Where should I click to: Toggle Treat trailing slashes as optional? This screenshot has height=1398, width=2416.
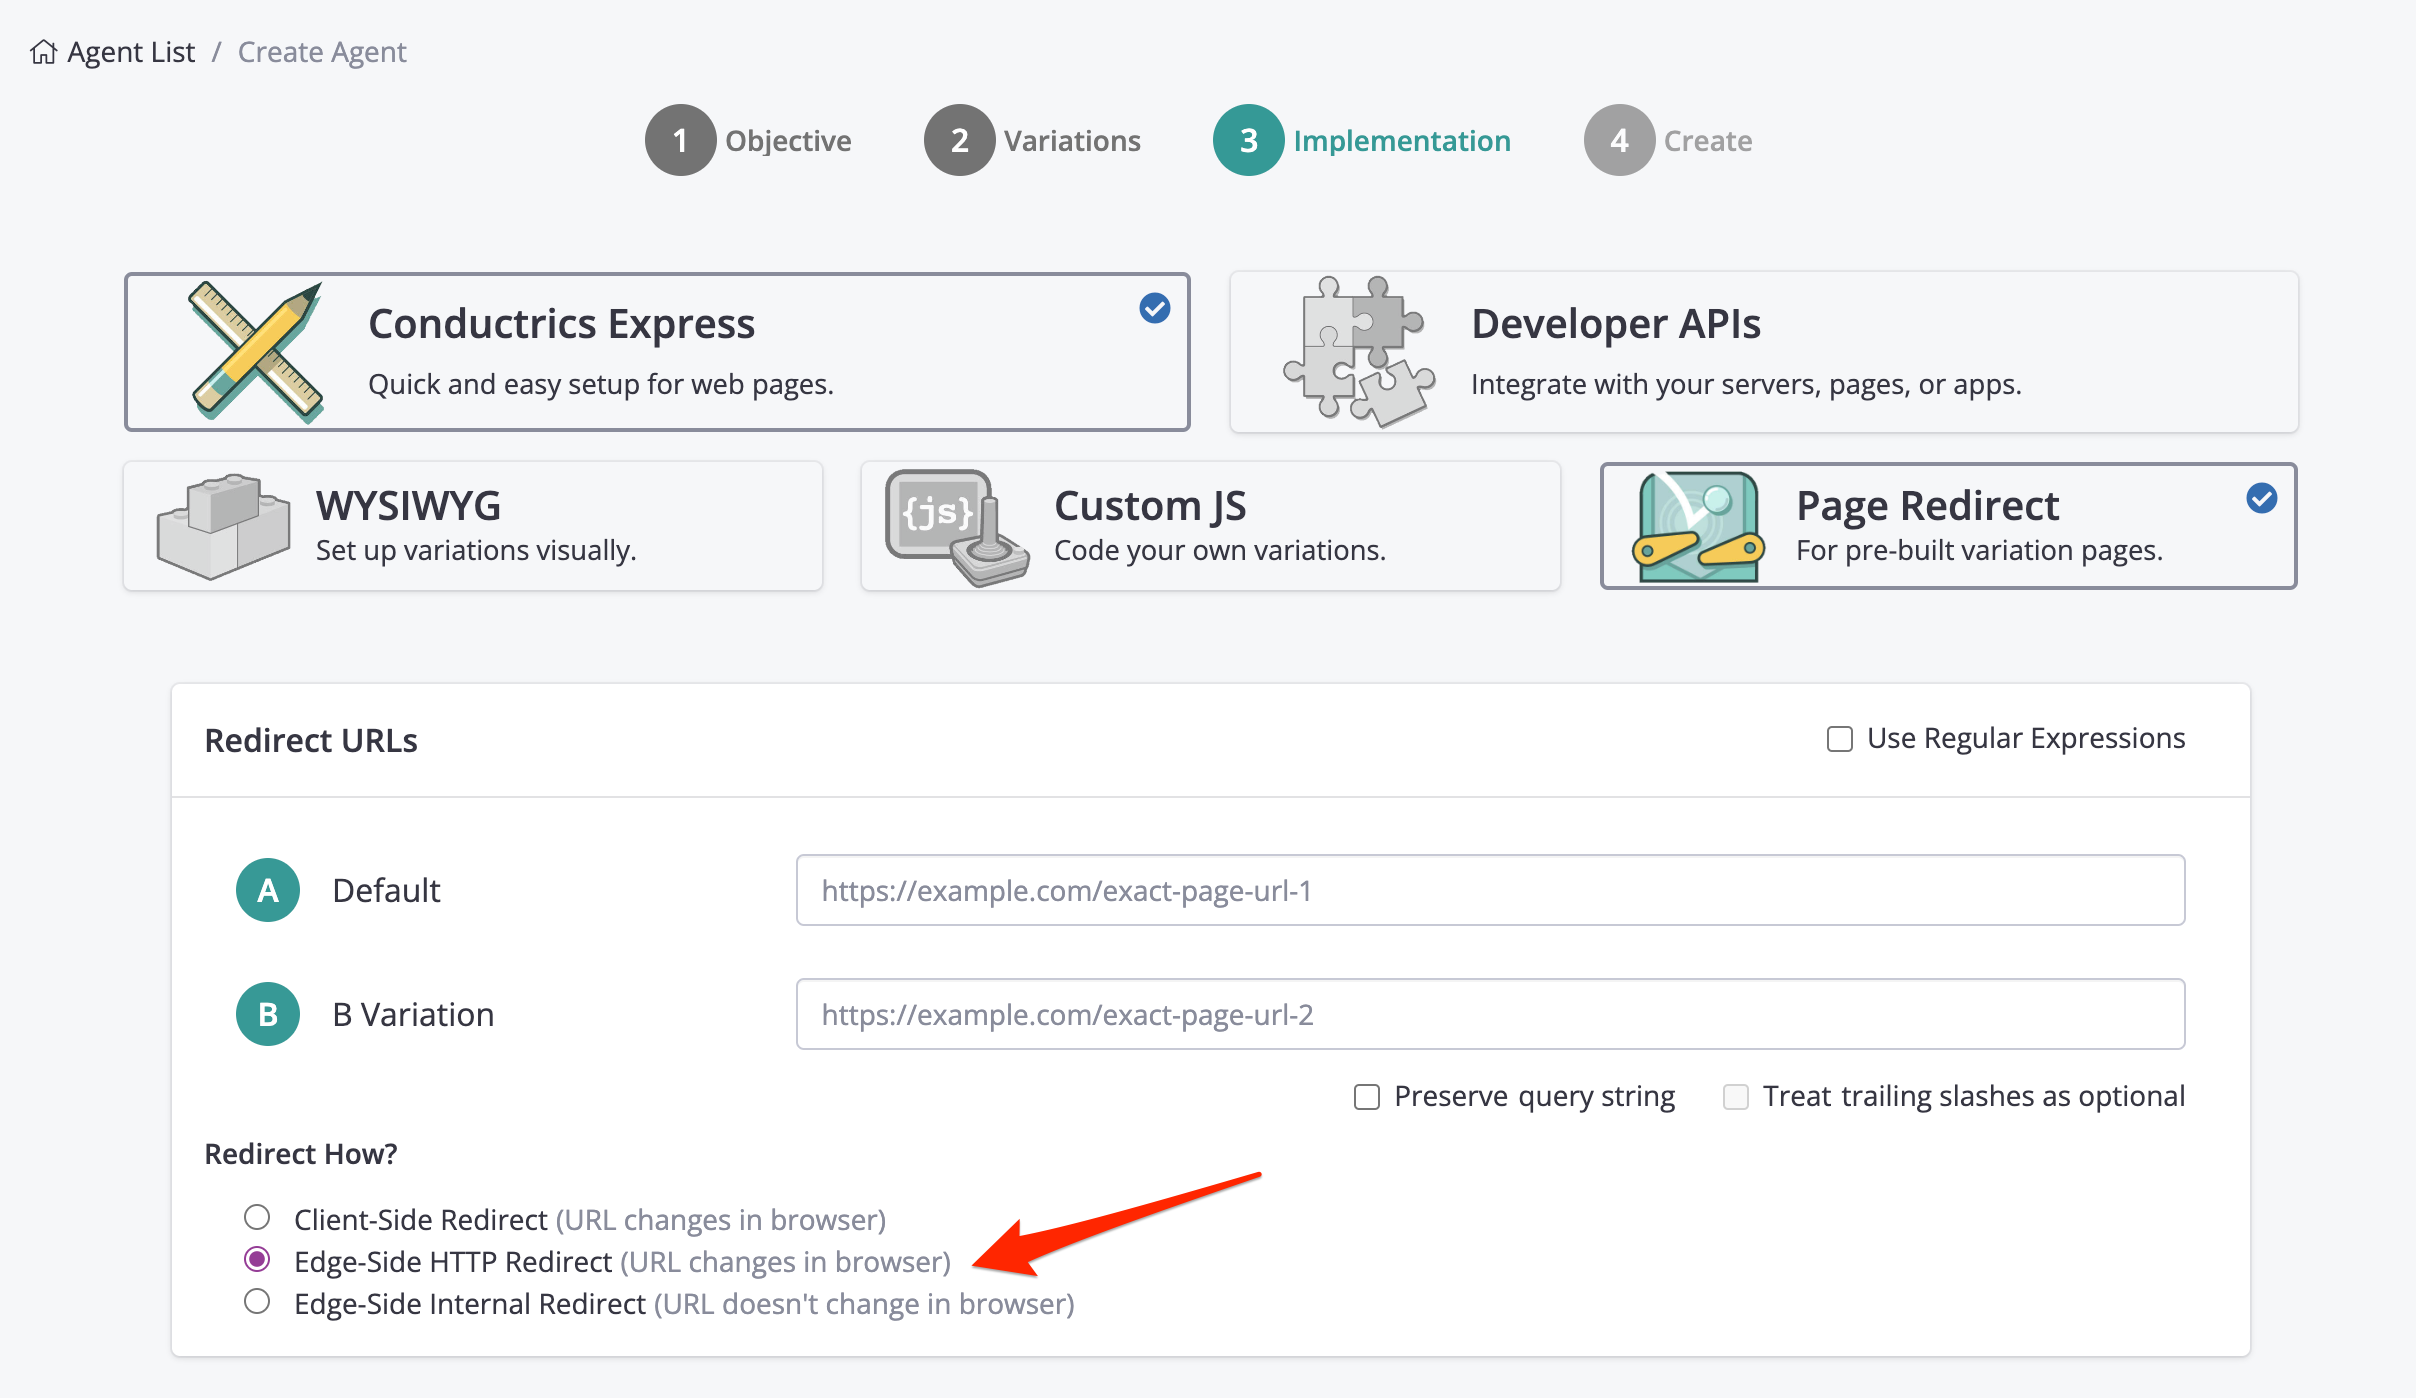pyautogui.click(x=1736, y=1097)
